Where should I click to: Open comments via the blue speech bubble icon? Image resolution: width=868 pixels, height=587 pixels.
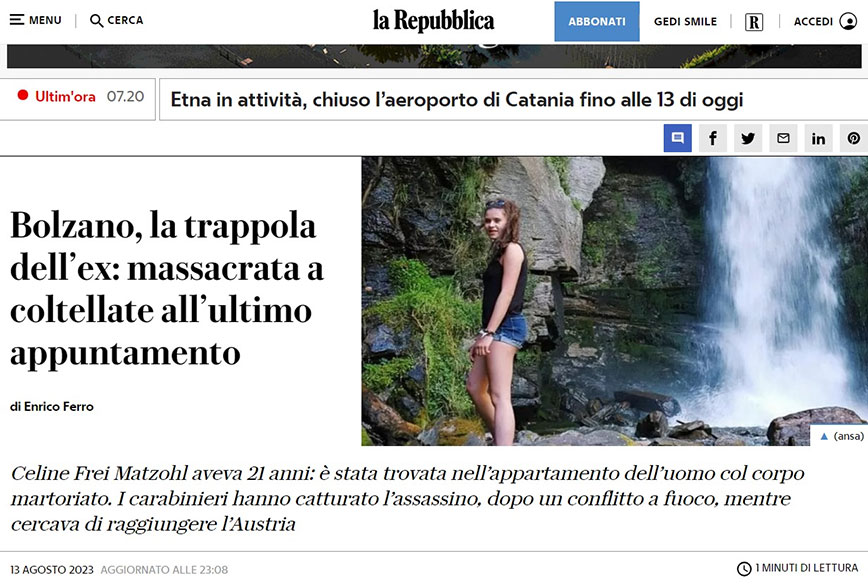[x=678, y=138]
